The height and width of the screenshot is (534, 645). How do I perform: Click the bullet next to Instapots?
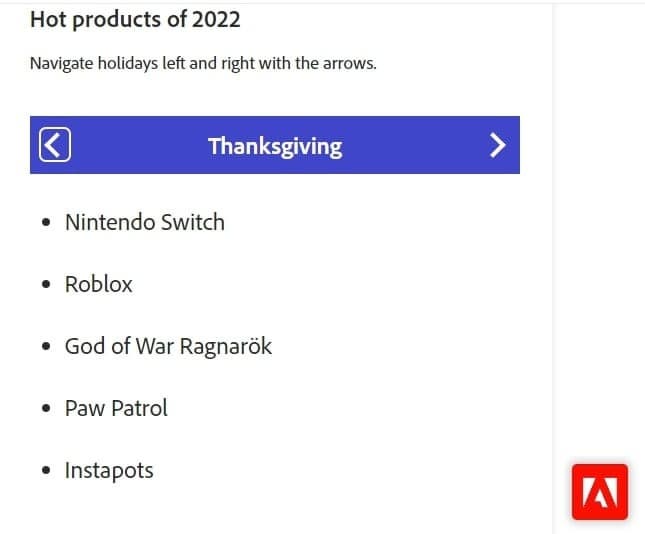coord(47,471)
